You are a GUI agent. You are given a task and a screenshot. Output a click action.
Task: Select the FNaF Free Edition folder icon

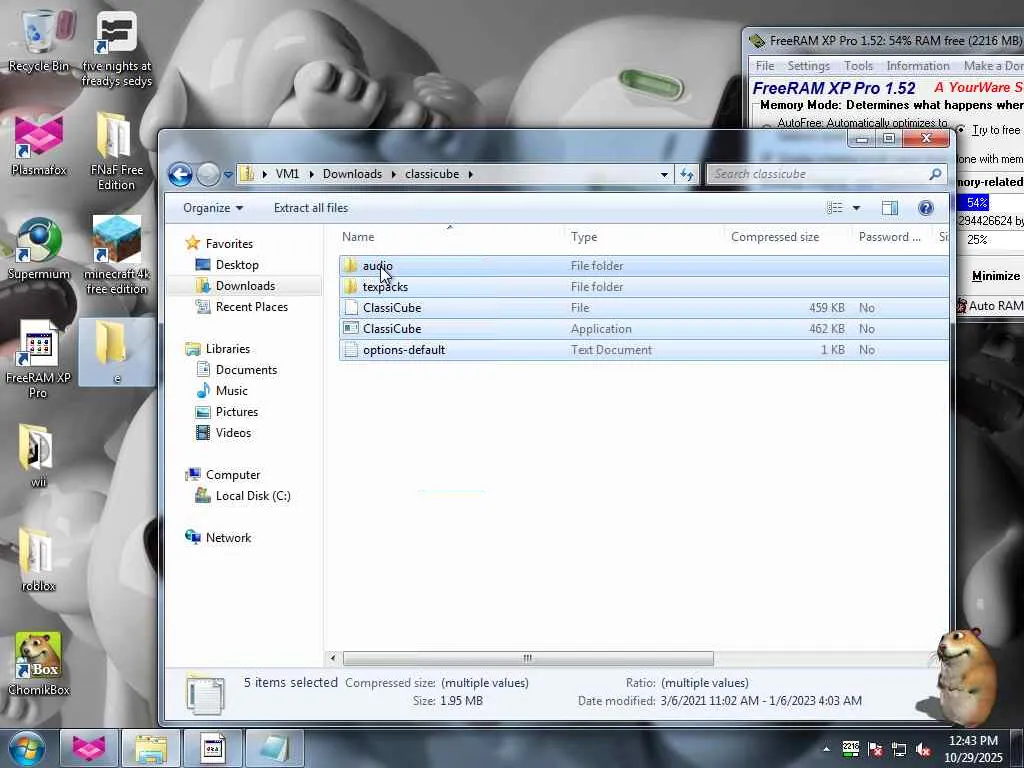point(116,152)
